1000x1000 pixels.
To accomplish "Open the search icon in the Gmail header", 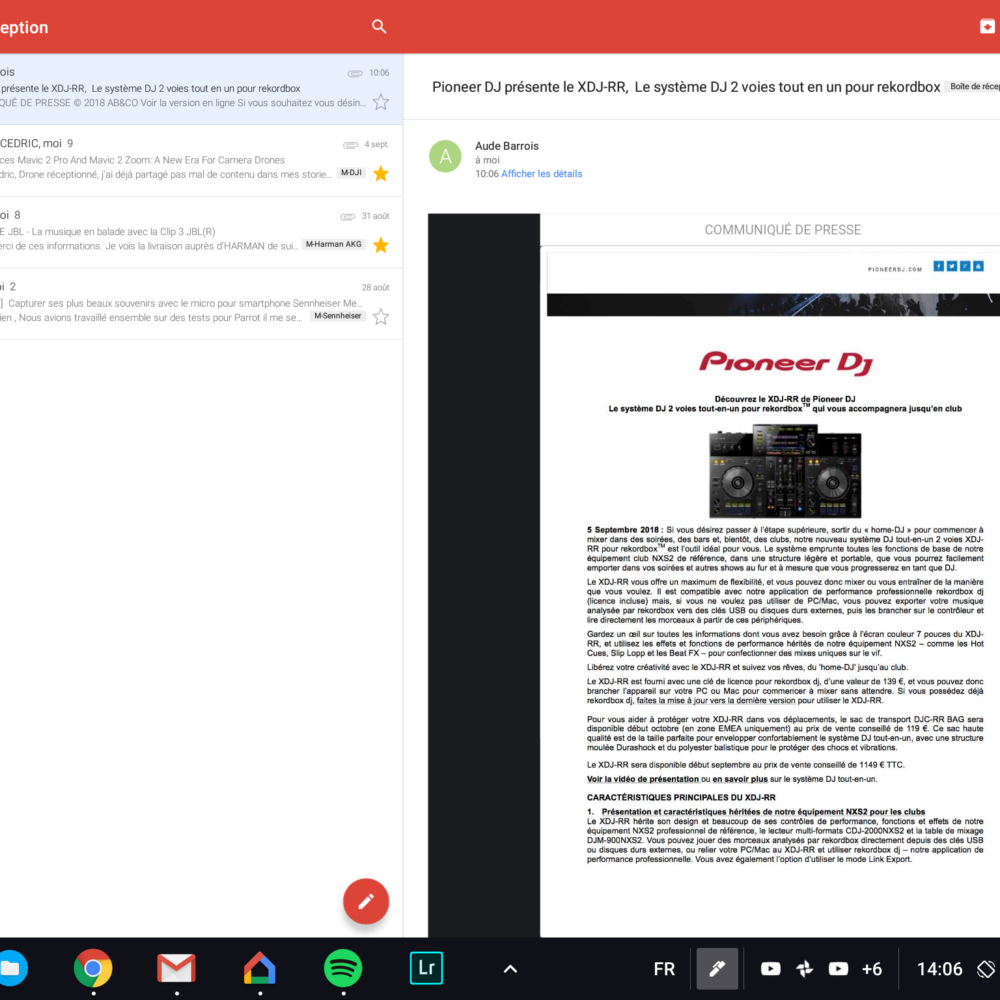I will click(379, 26).
